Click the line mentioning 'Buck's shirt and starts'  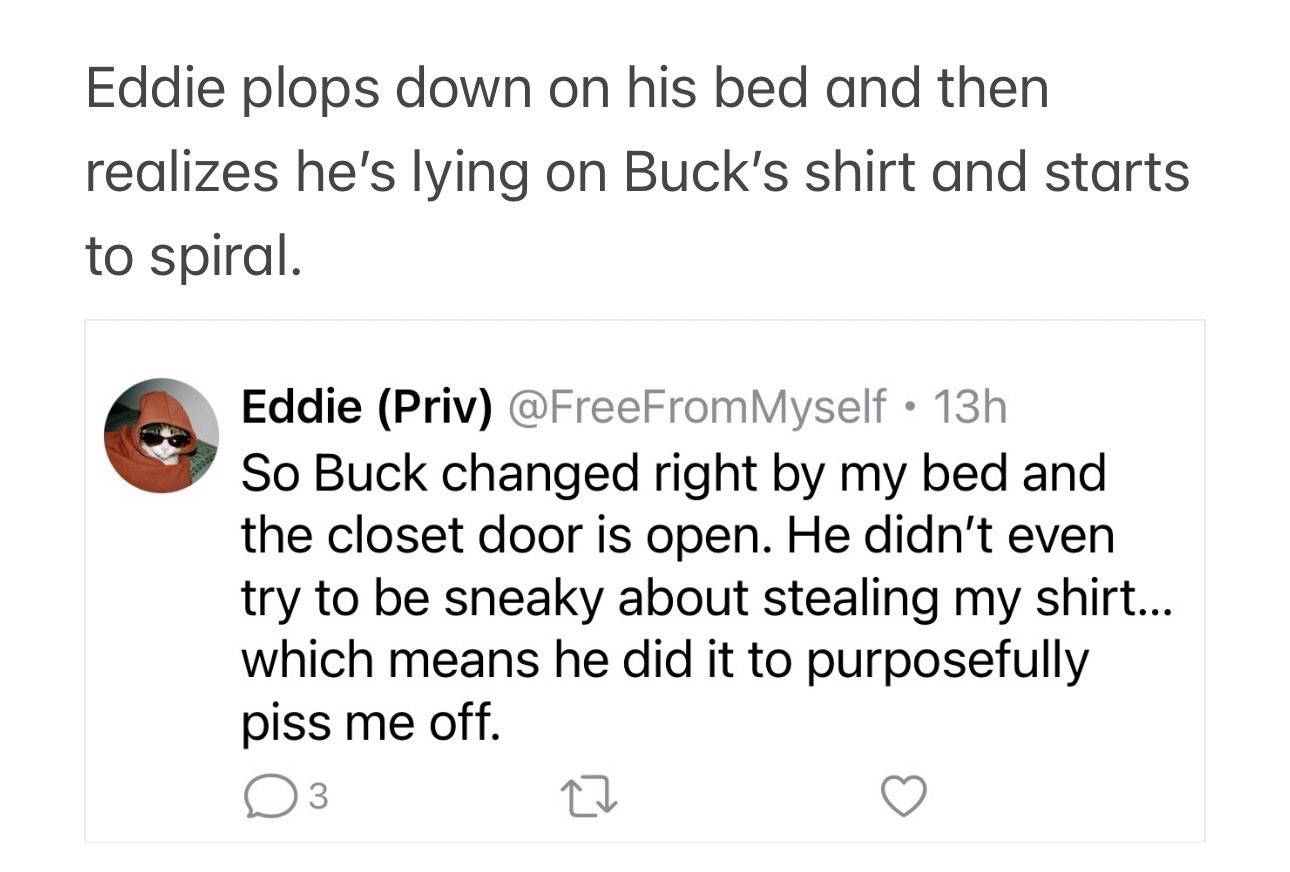[637, 172]
